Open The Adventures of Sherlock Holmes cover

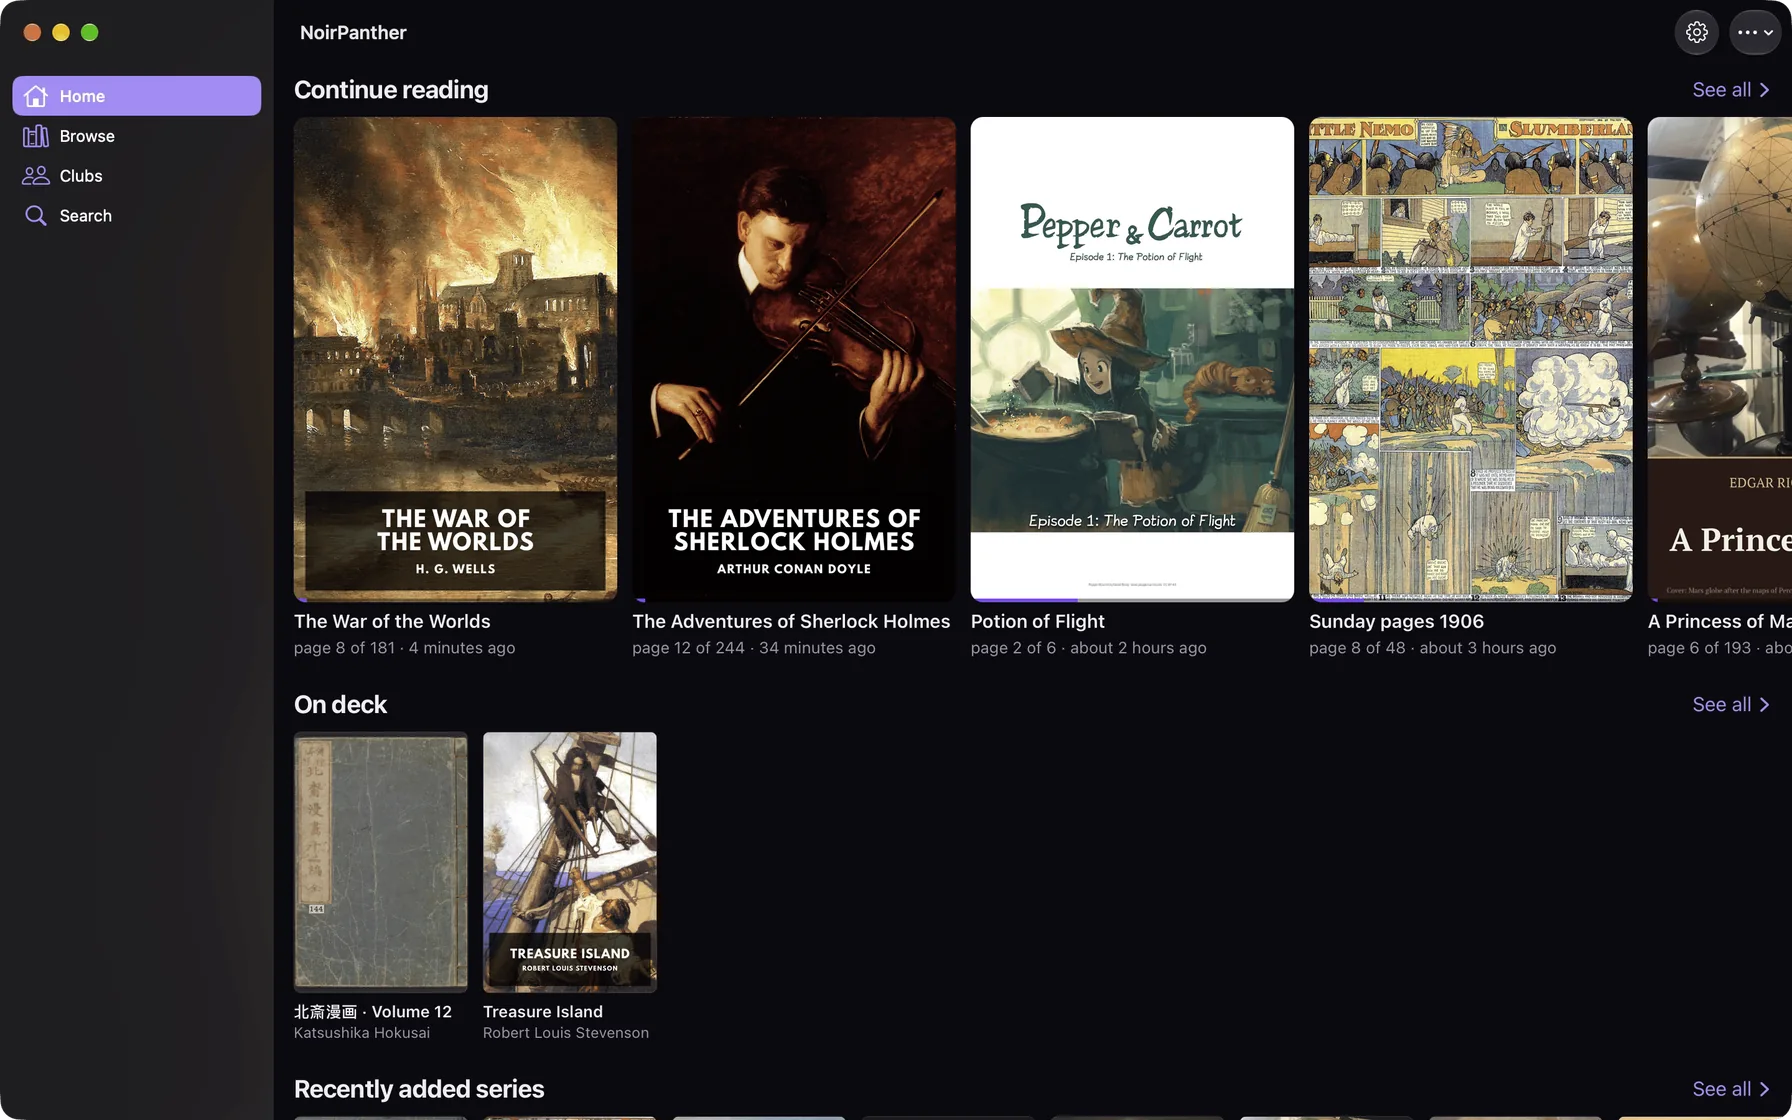pyautogui.click(x=794, y=359)
